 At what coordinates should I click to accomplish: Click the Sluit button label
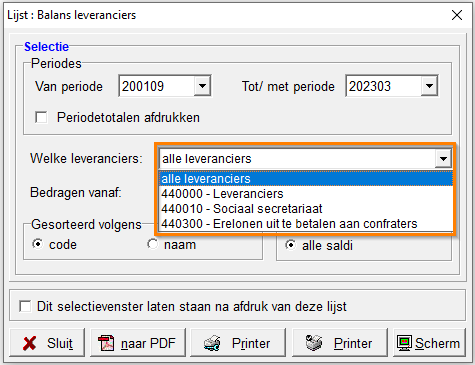60,343
